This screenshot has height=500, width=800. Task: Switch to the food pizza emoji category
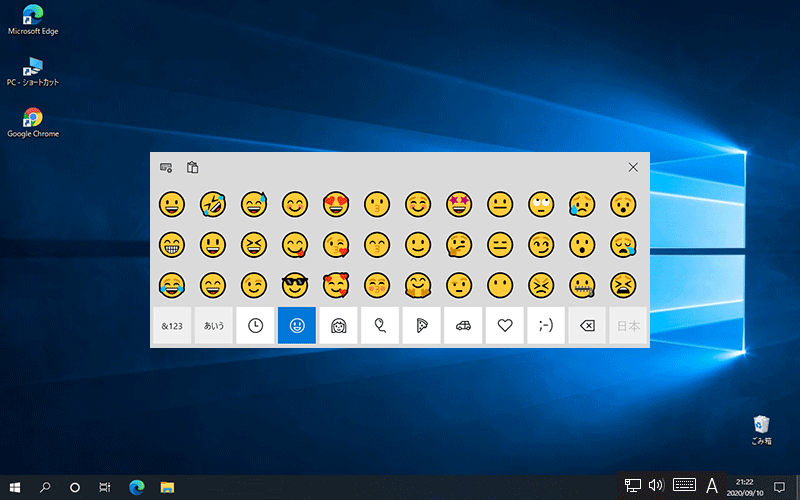point(421,326)
